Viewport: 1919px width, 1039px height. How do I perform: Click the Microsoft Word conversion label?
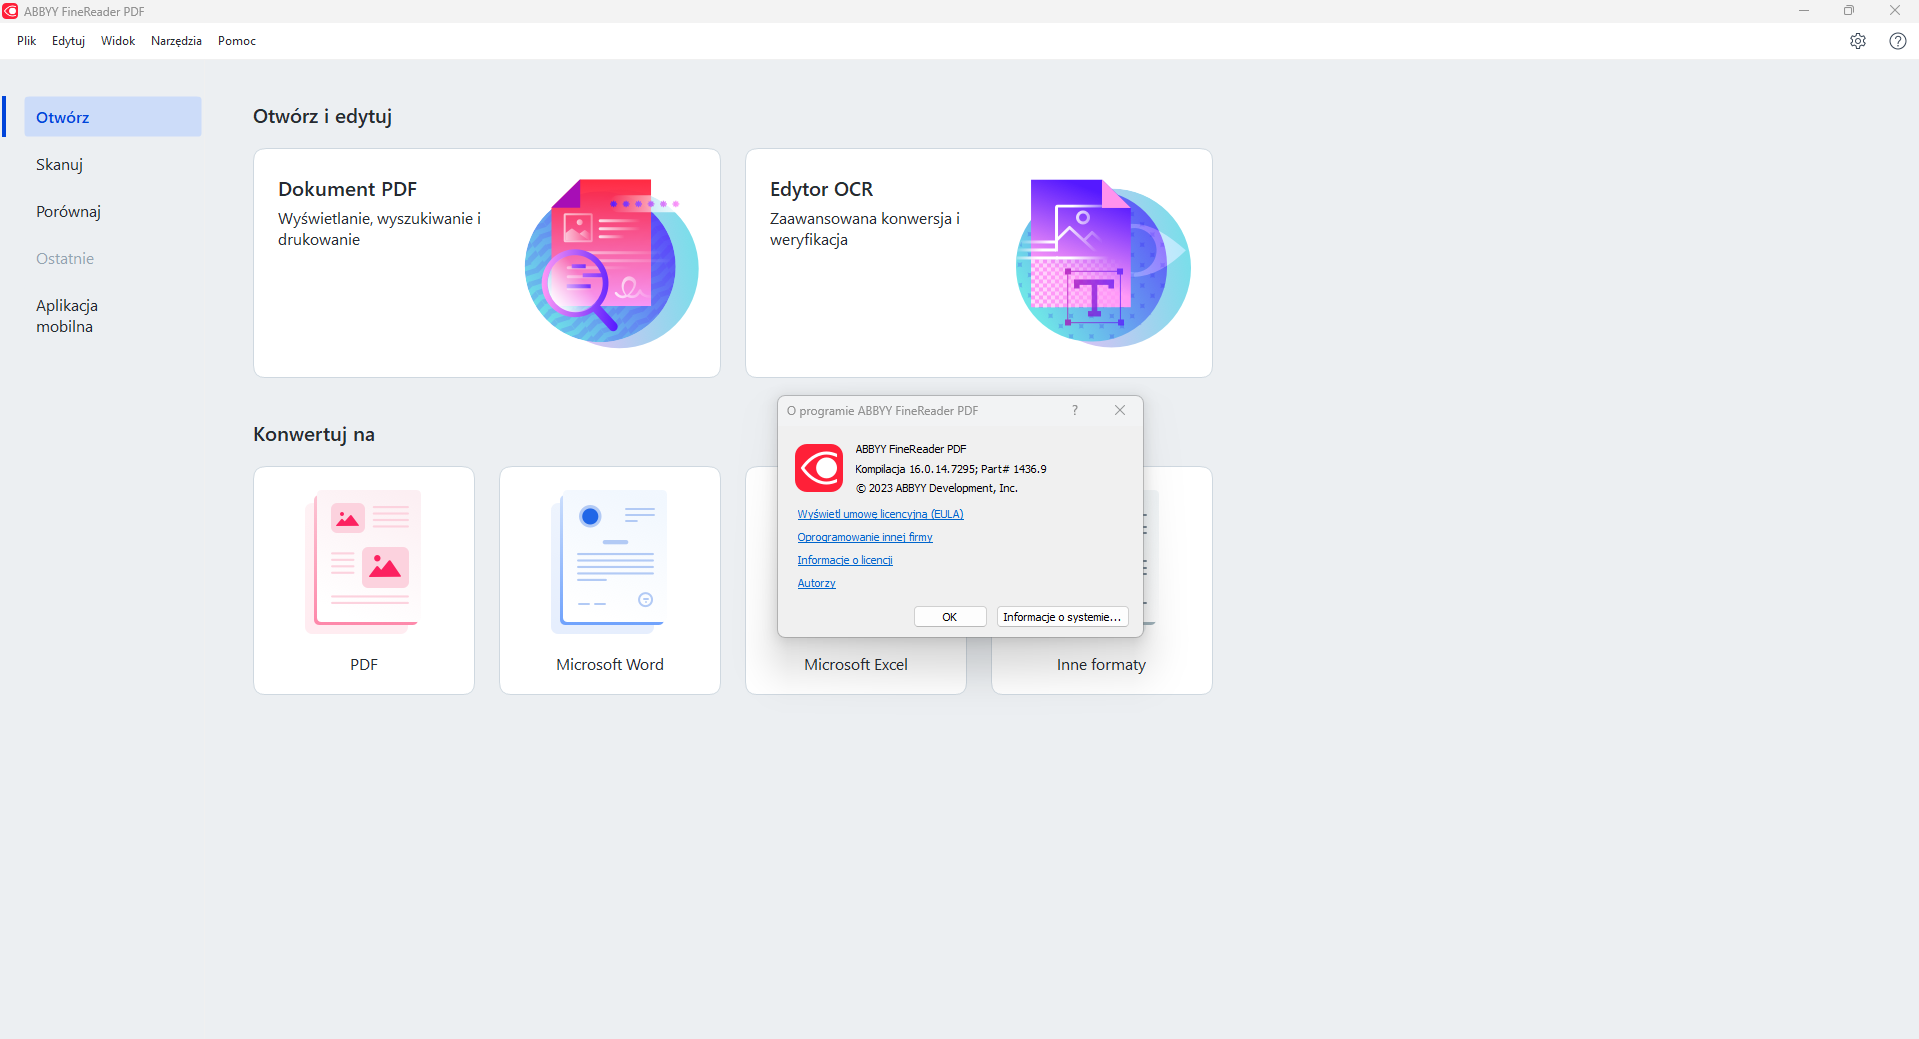(x=610, y=665)
